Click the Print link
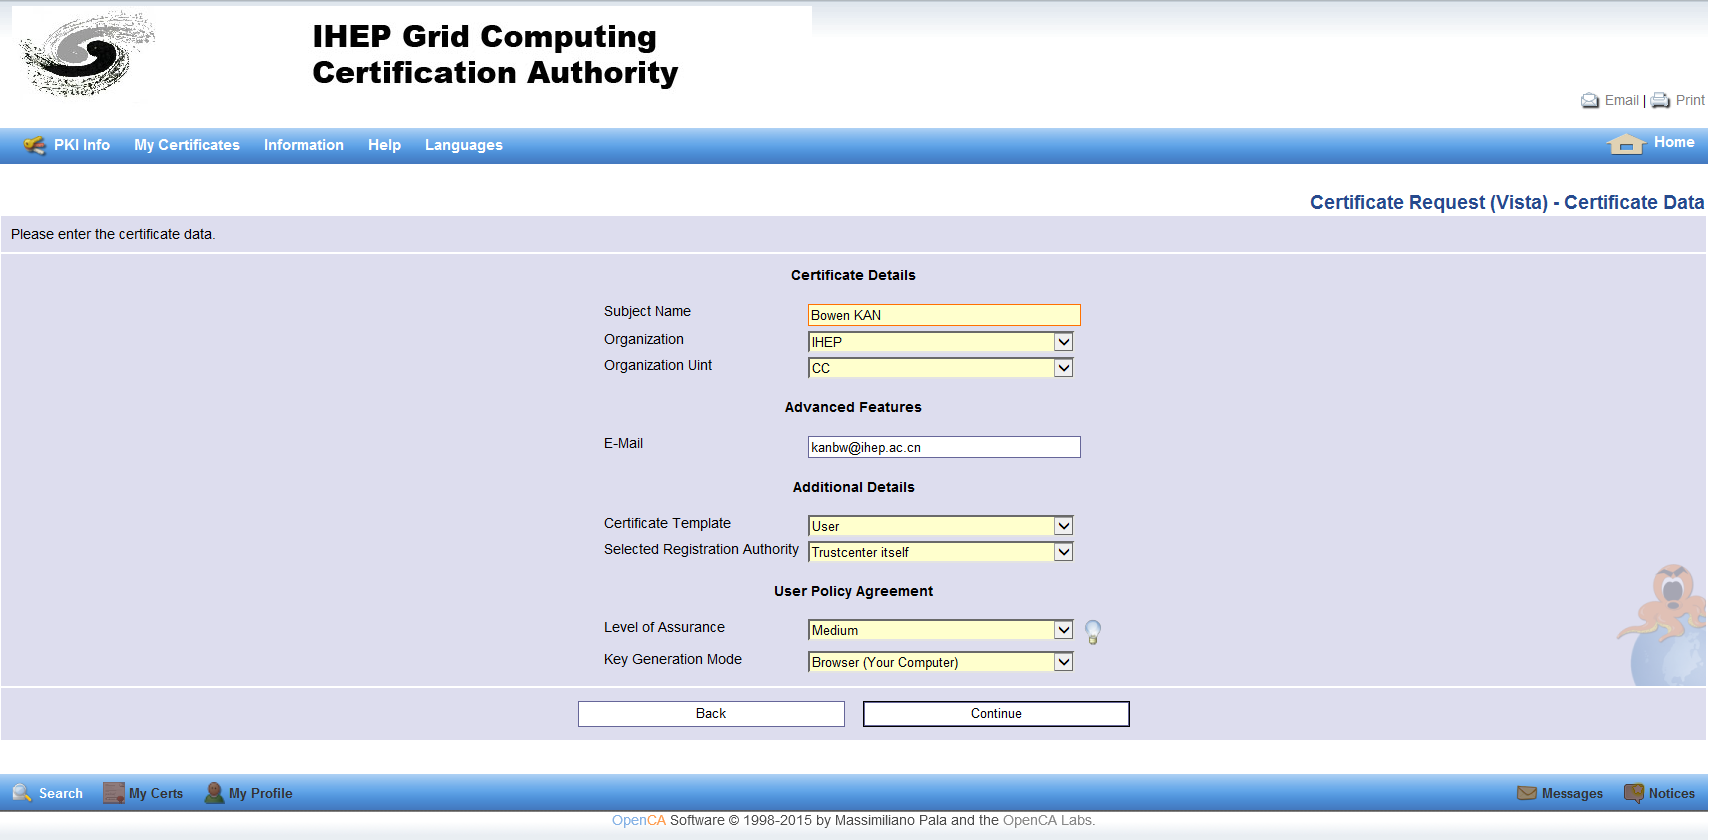 click(1690, 100)
